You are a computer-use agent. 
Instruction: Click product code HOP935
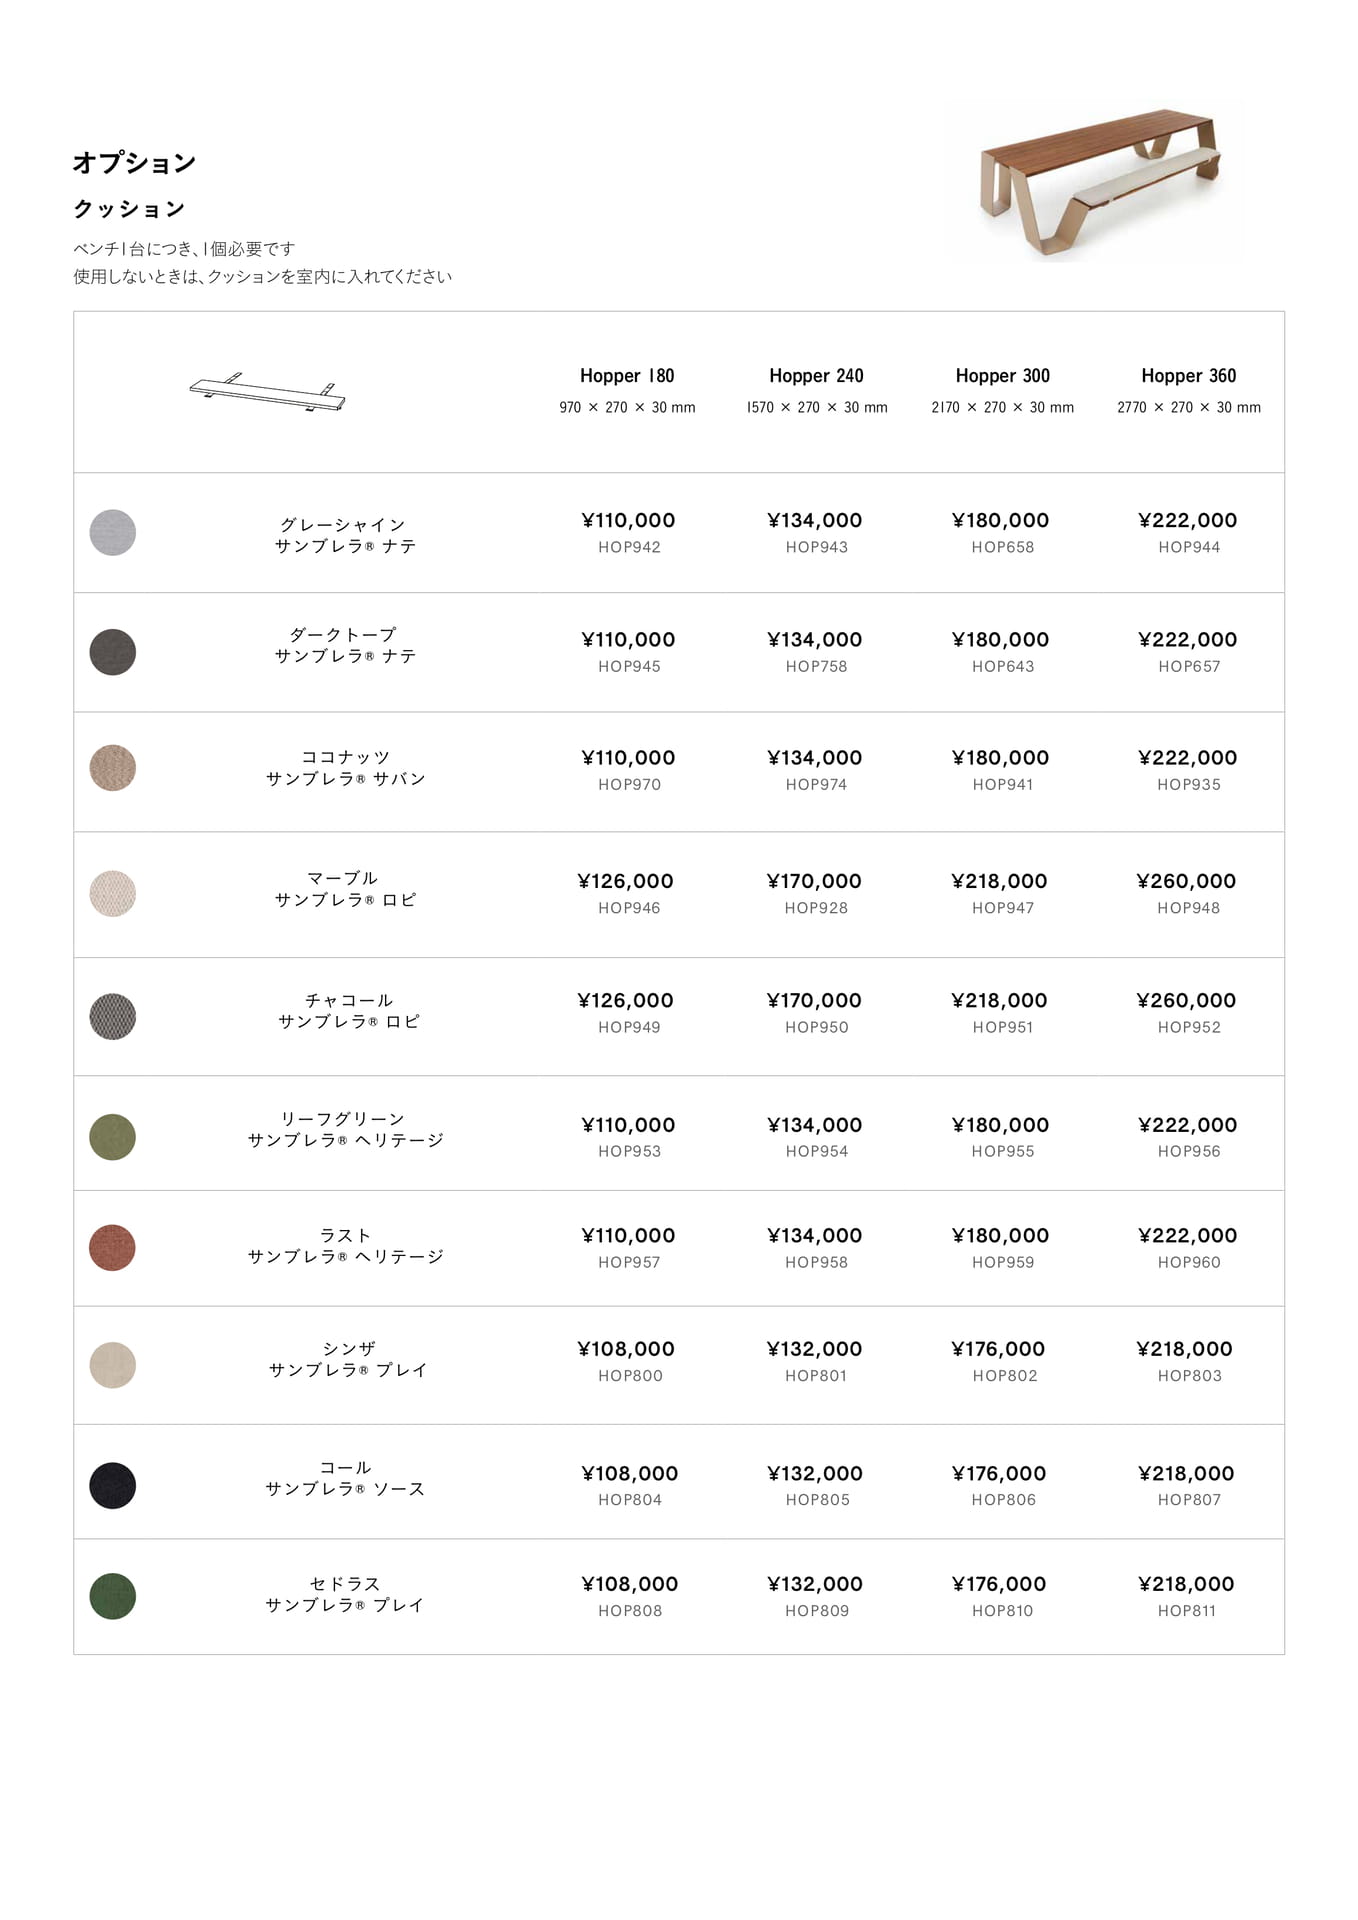click(x=1189, y=785)
